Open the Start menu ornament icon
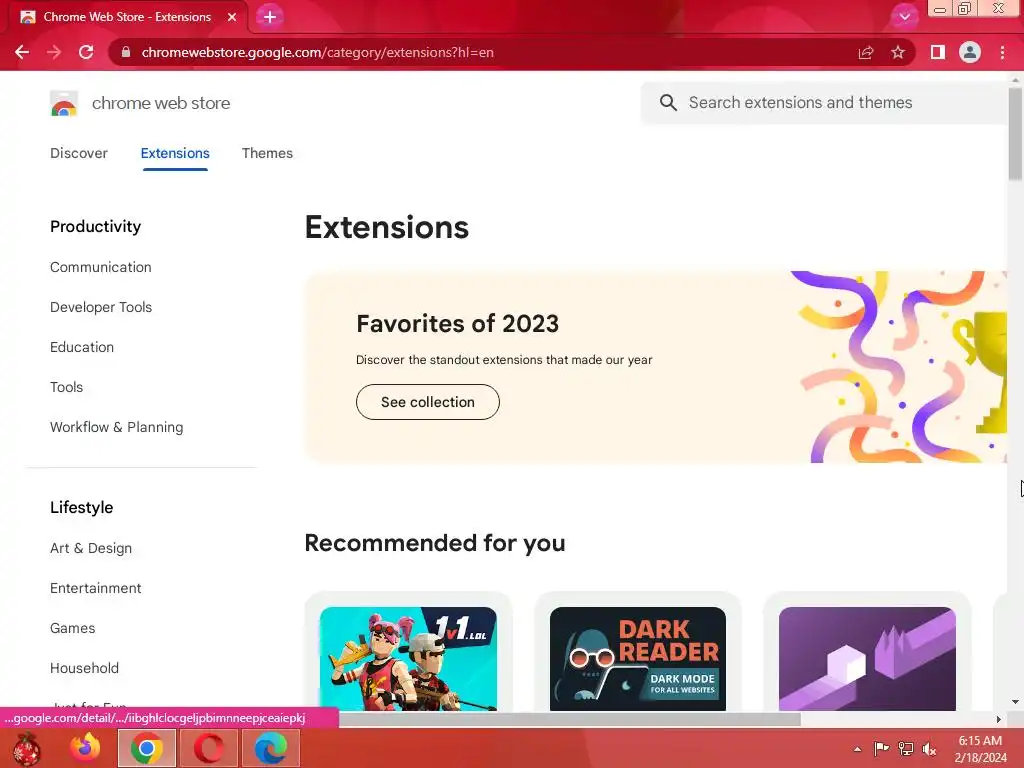This screenshot has height=768, width=1024. coord(26,748)
